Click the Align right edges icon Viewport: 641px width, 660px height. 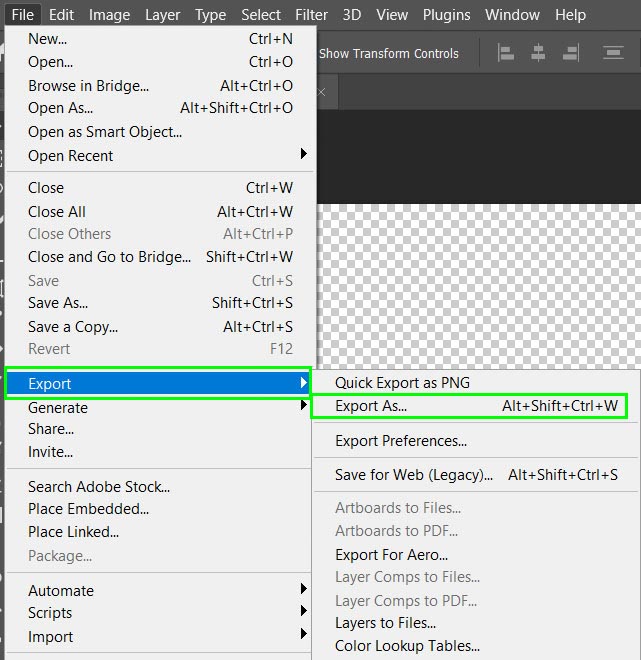click(x=570, y=53)
